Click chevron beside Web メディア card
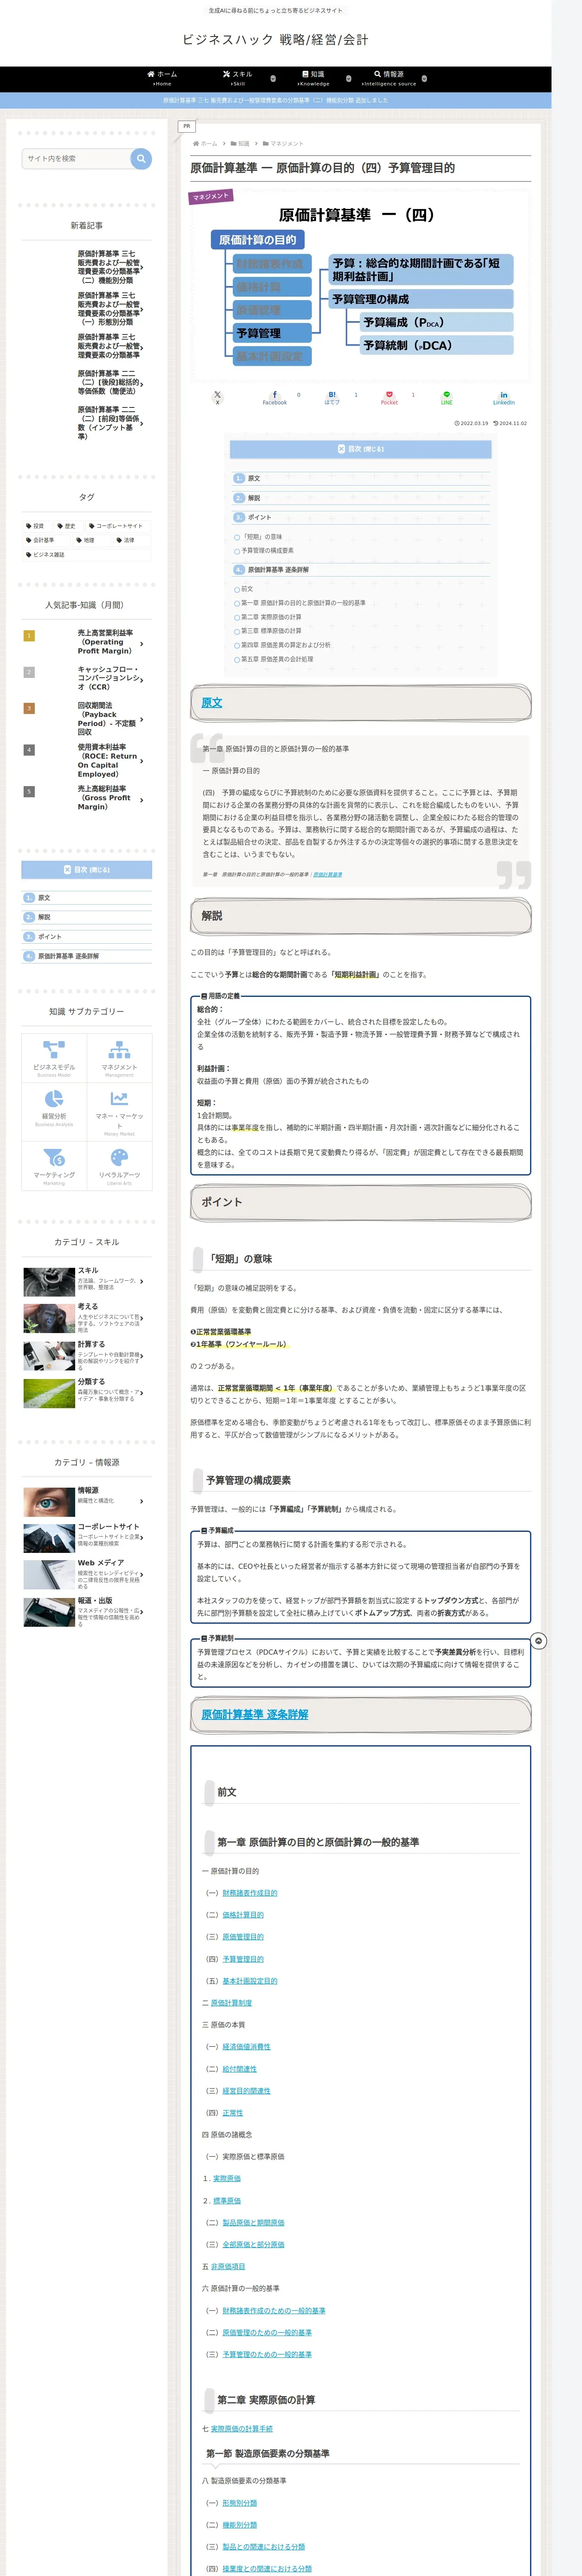582x2576 pixels. [142, 1574]
